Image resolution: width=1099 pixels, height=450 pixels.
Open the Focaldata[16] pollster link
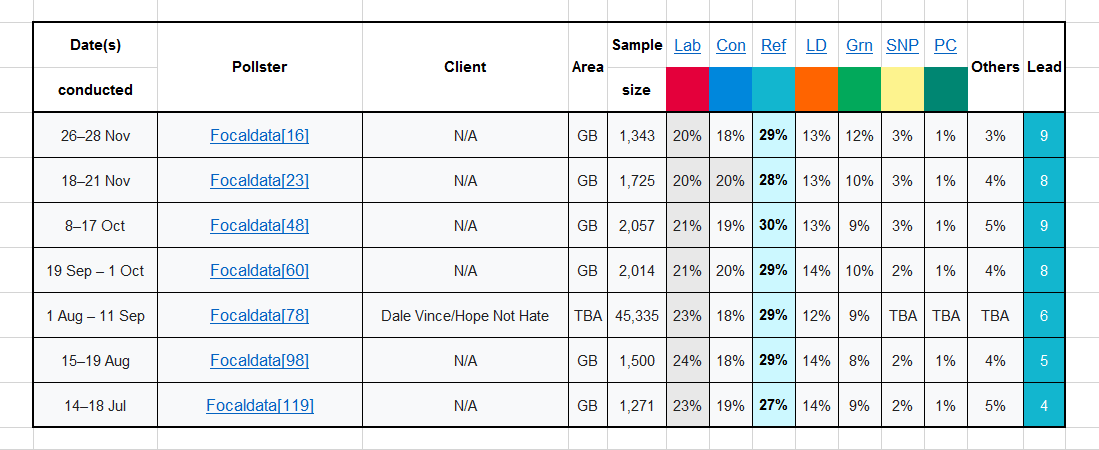coord(259,136)
